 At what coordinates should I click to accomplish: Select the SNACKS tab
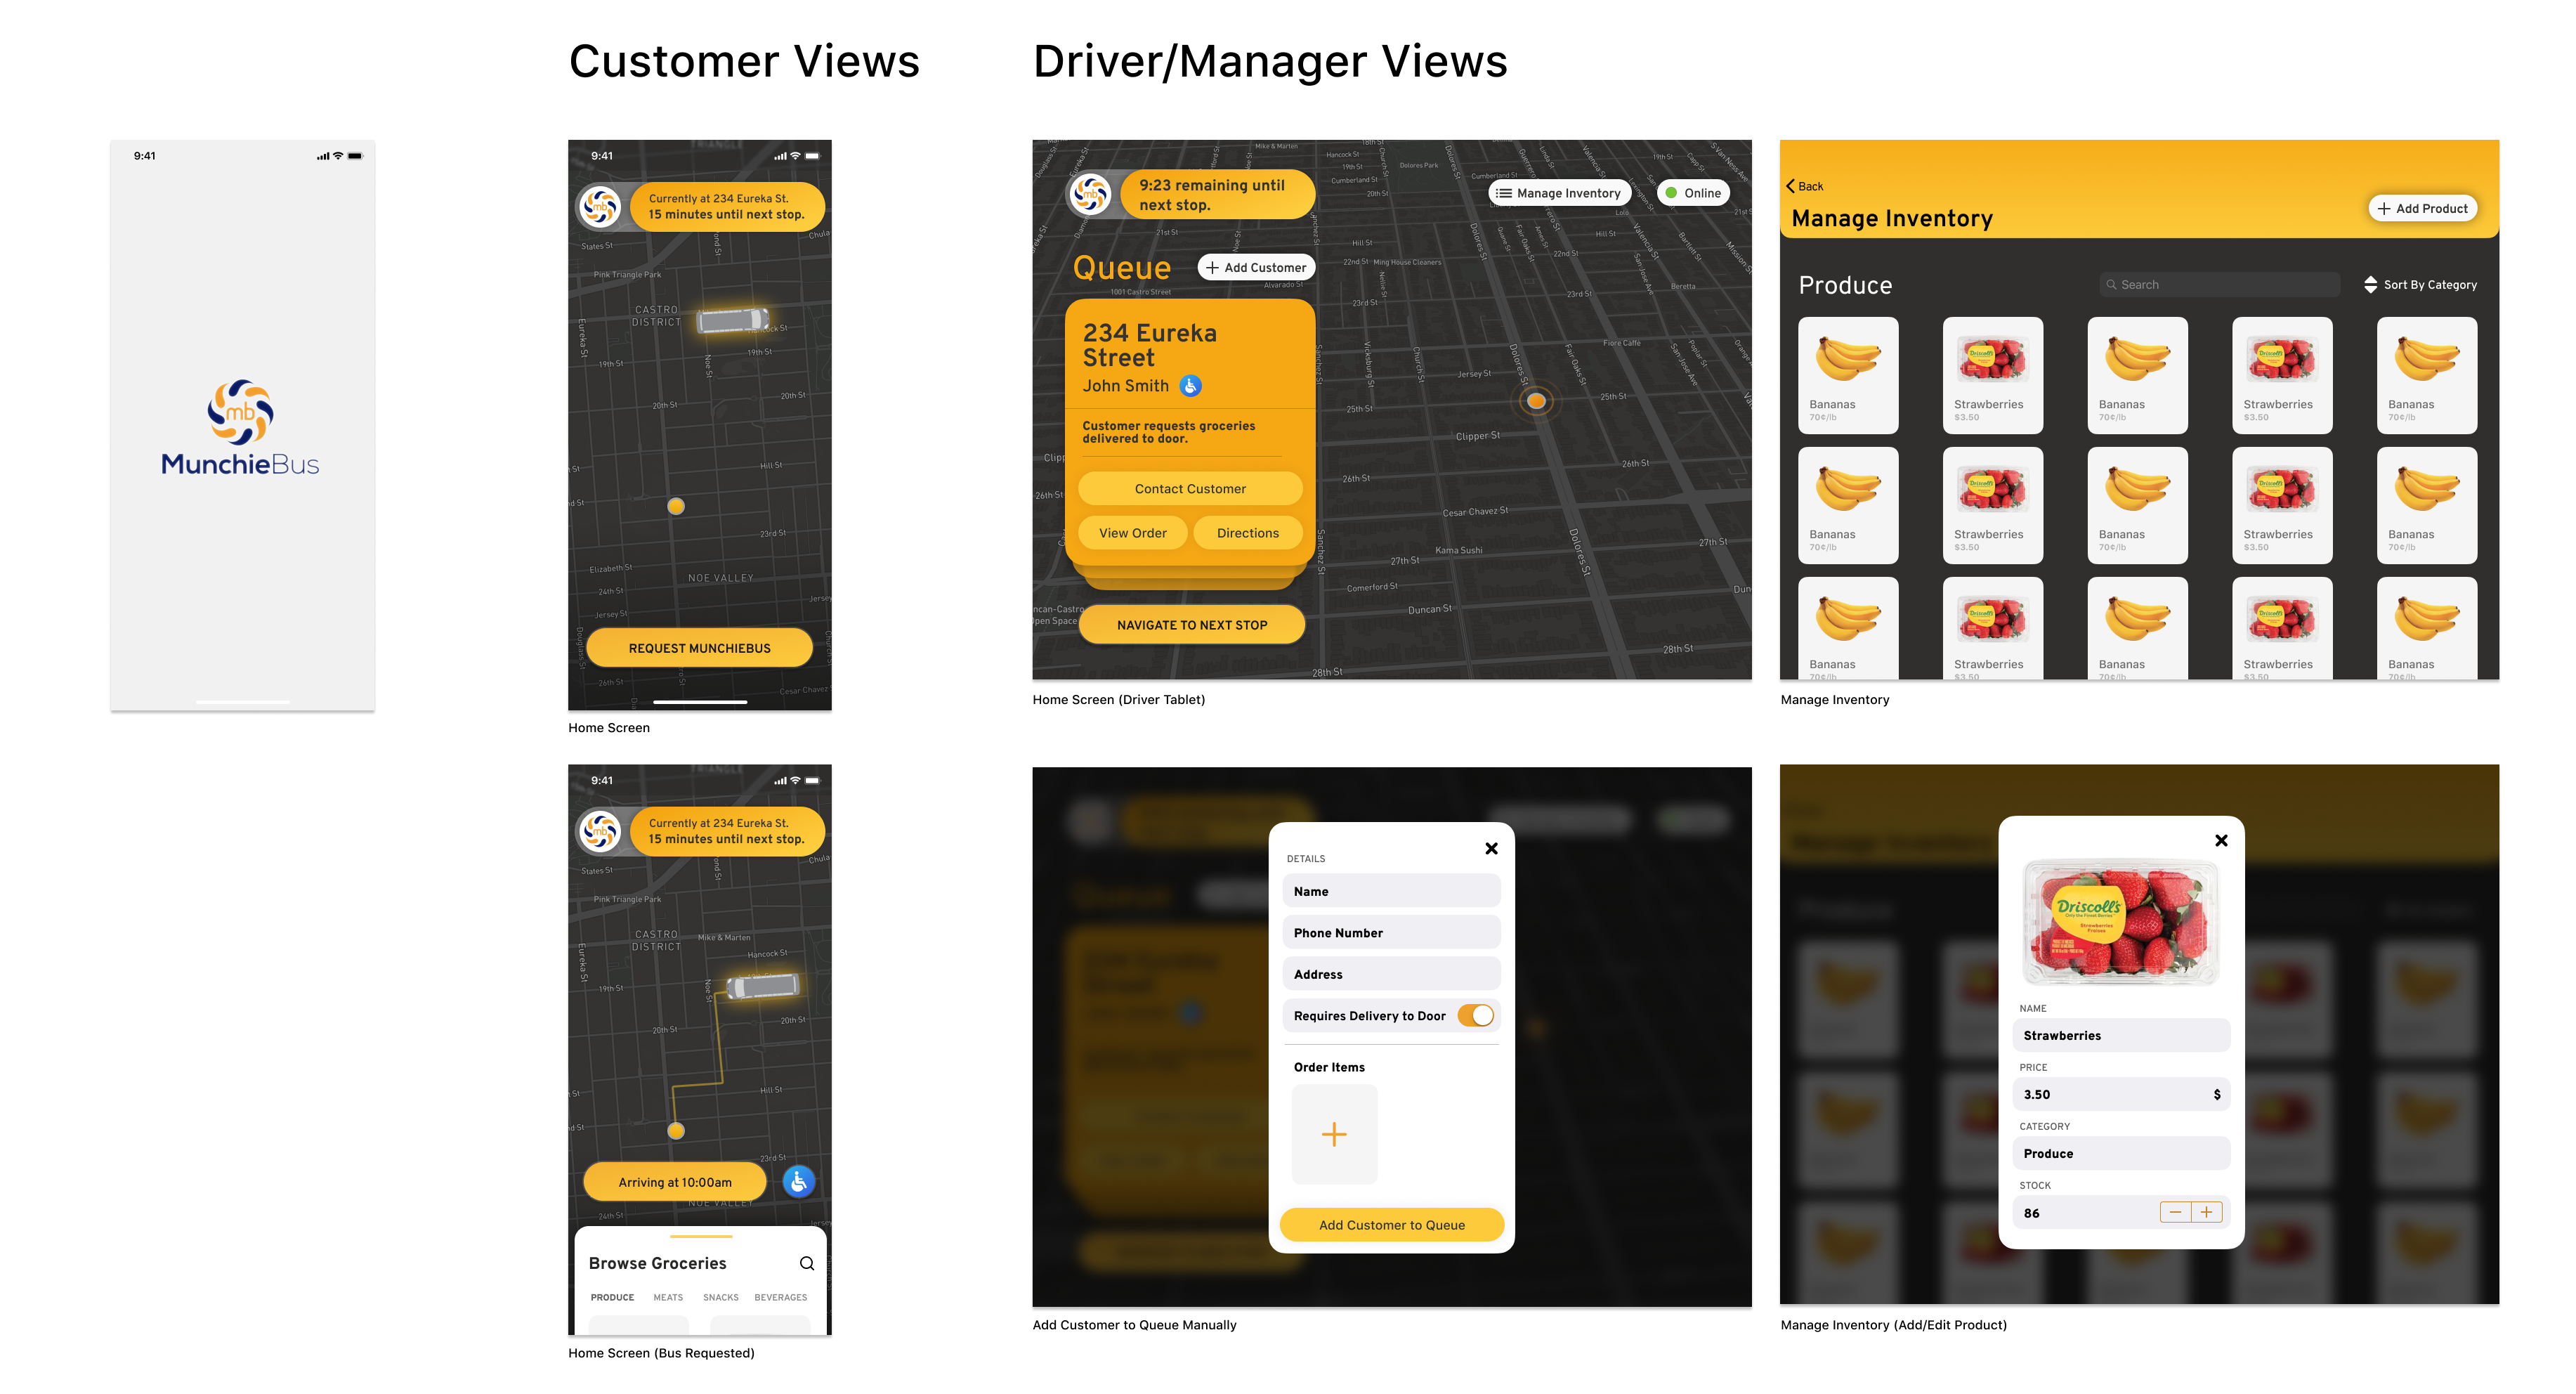pos(721,1298)
